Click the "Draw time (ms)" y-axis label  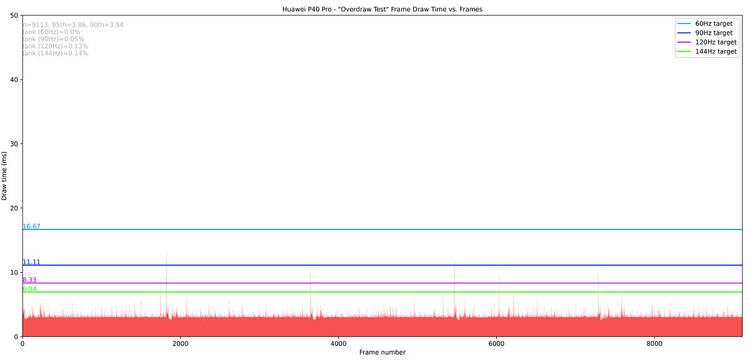pos(4,175)
